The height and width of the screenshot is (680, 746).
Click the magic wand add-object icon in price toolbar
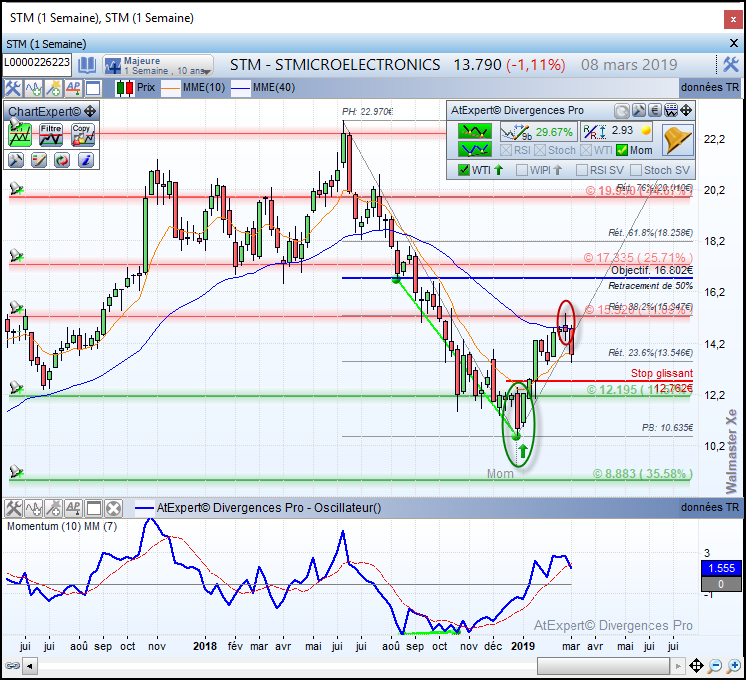coord(53,88)
